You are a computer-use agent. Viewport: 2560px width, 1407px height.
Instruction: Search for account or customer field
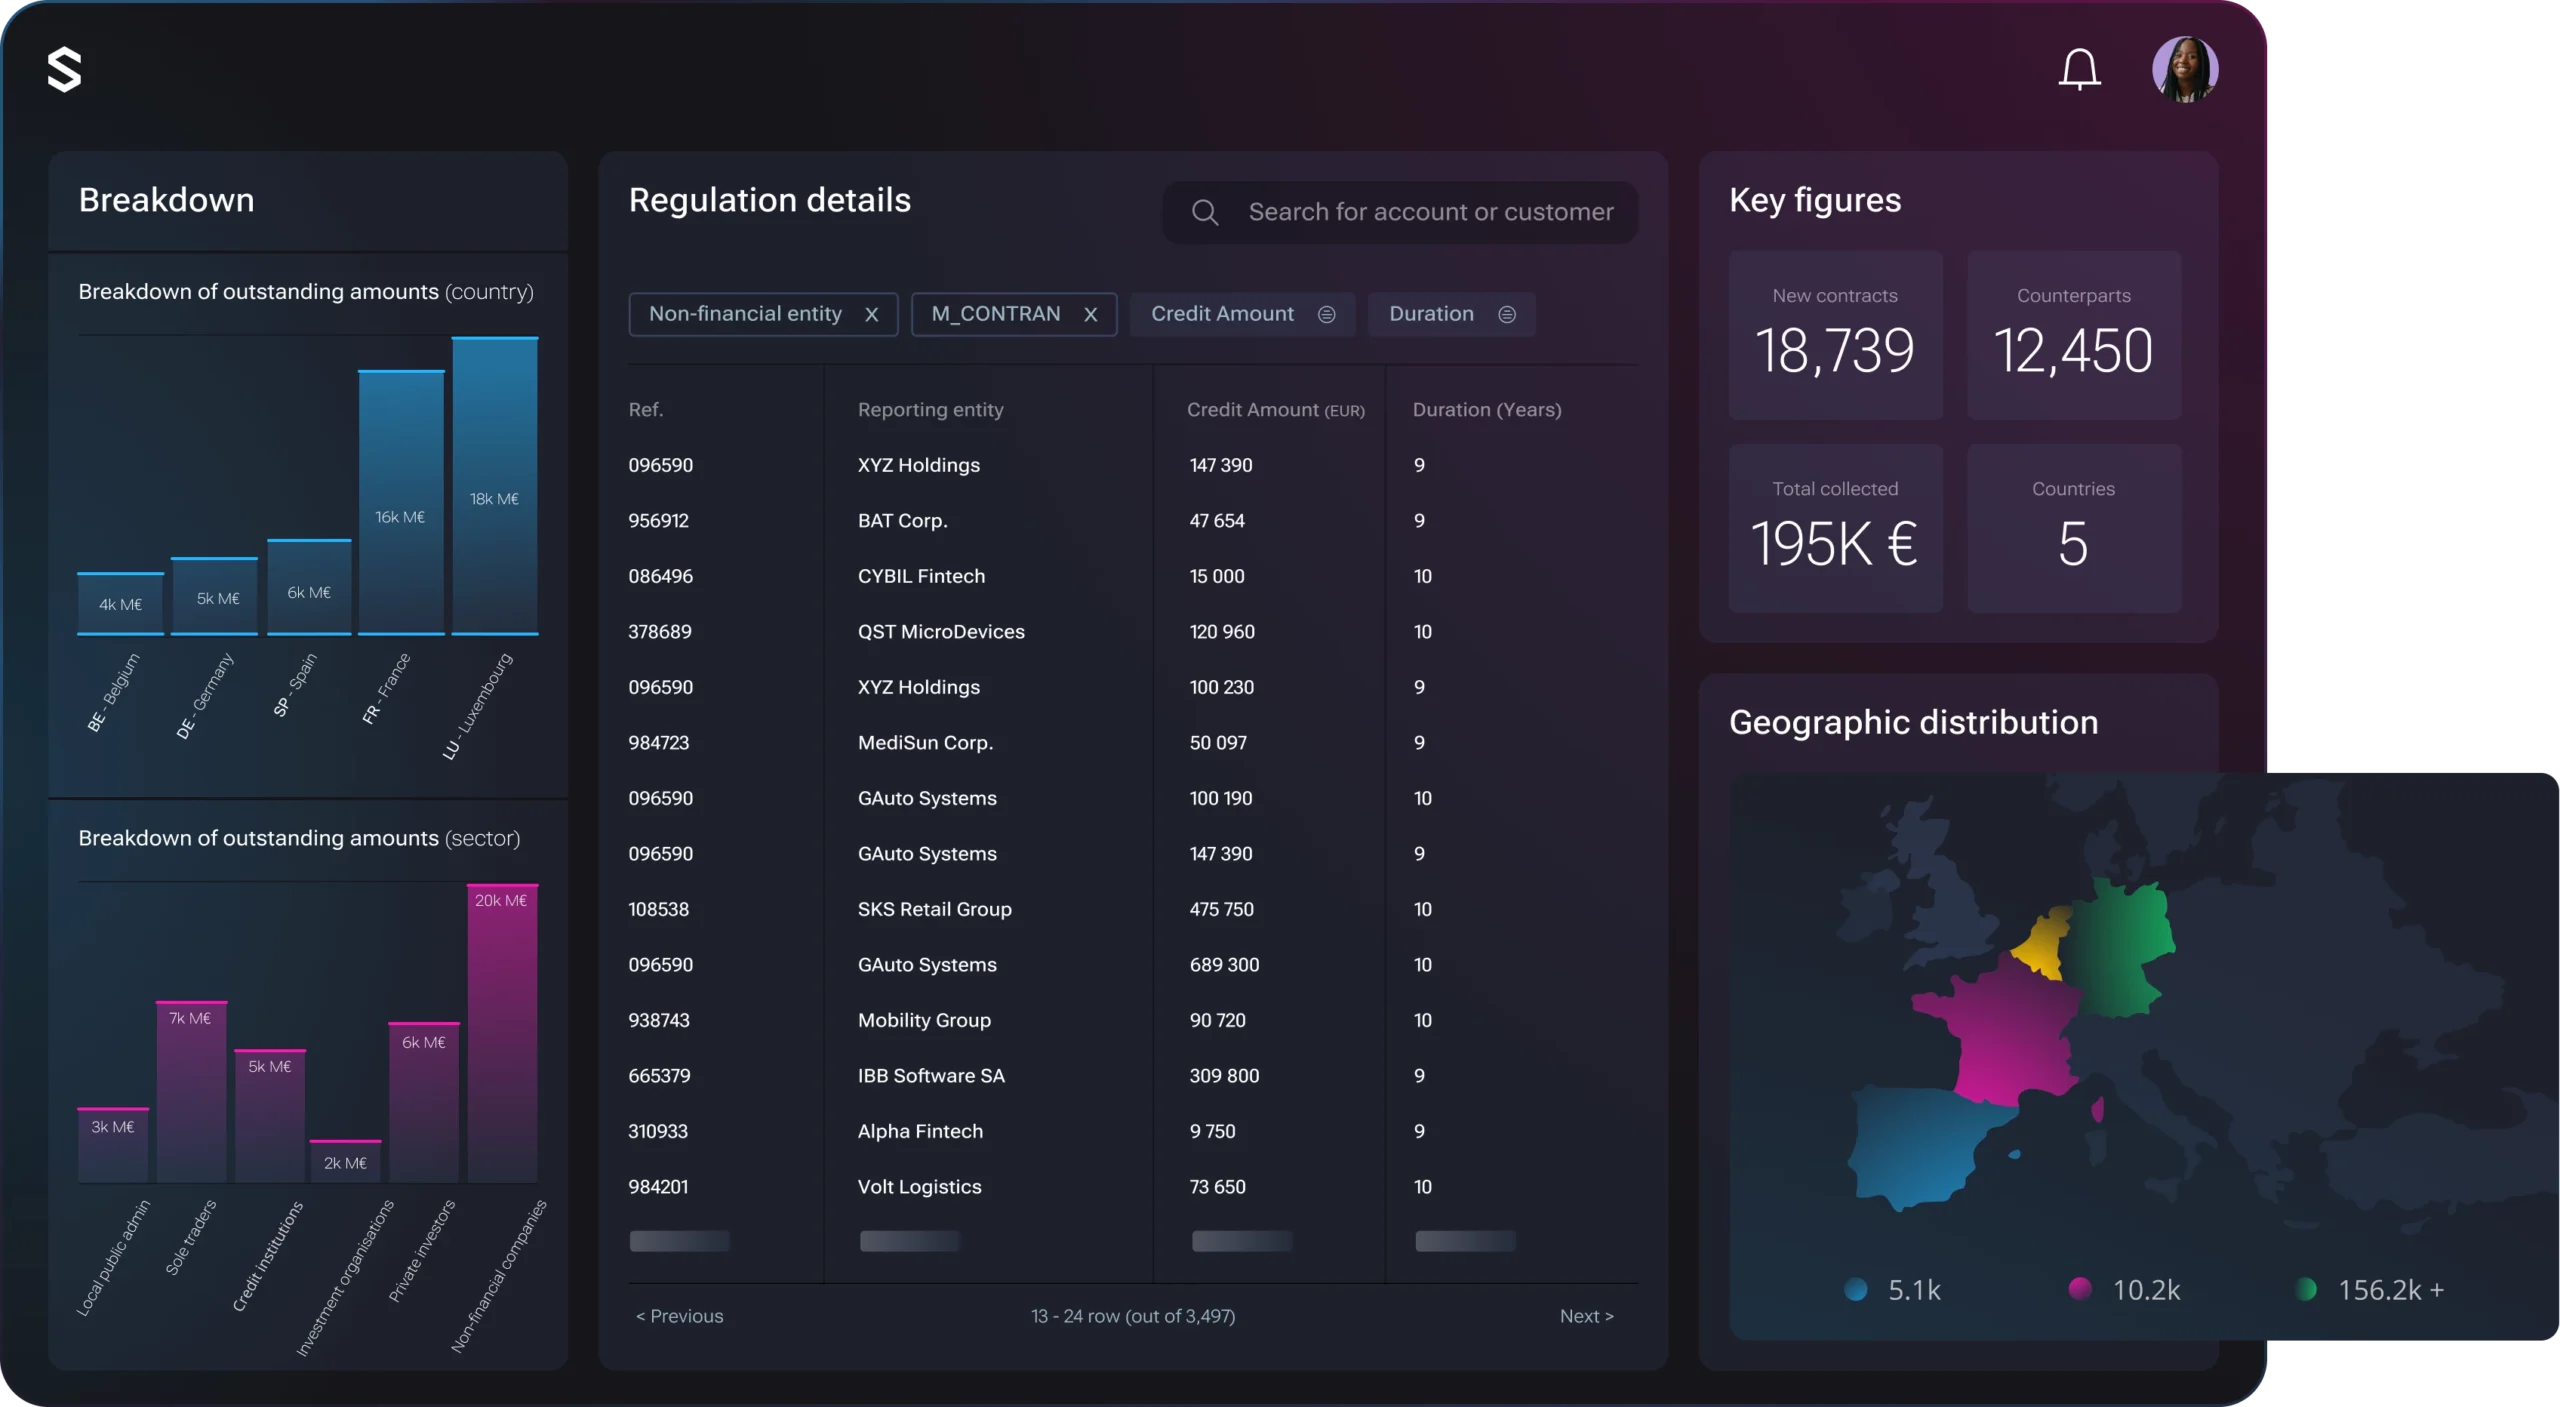[1430, 212]
